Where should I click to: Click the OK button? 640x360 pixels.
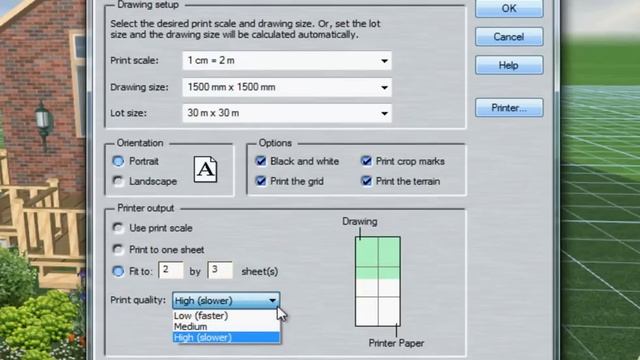(x=509, y=8)
